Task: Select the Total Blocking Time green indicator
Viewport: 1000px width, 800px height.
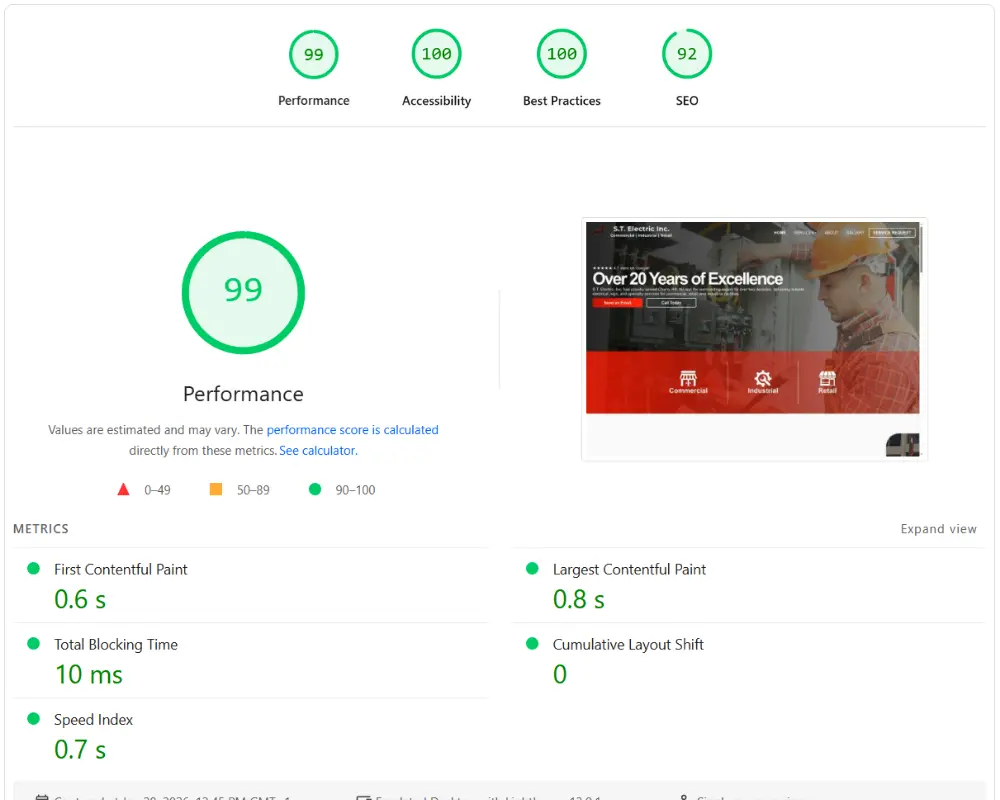Action: click(x=32, y=645)
